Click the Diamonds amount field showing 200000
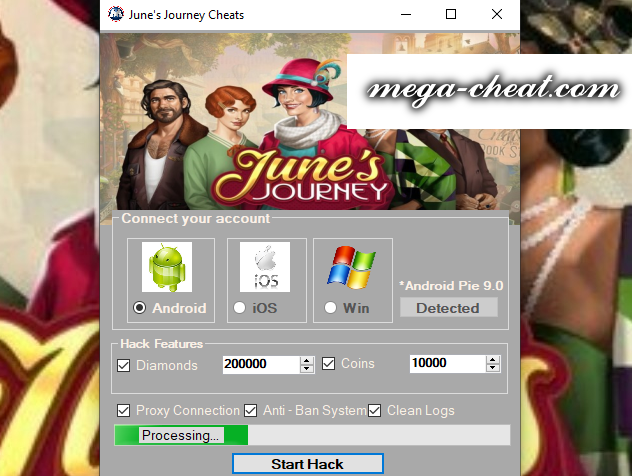Image resolution: width=632 pixels, height=476 pixels. click(261, 364)
